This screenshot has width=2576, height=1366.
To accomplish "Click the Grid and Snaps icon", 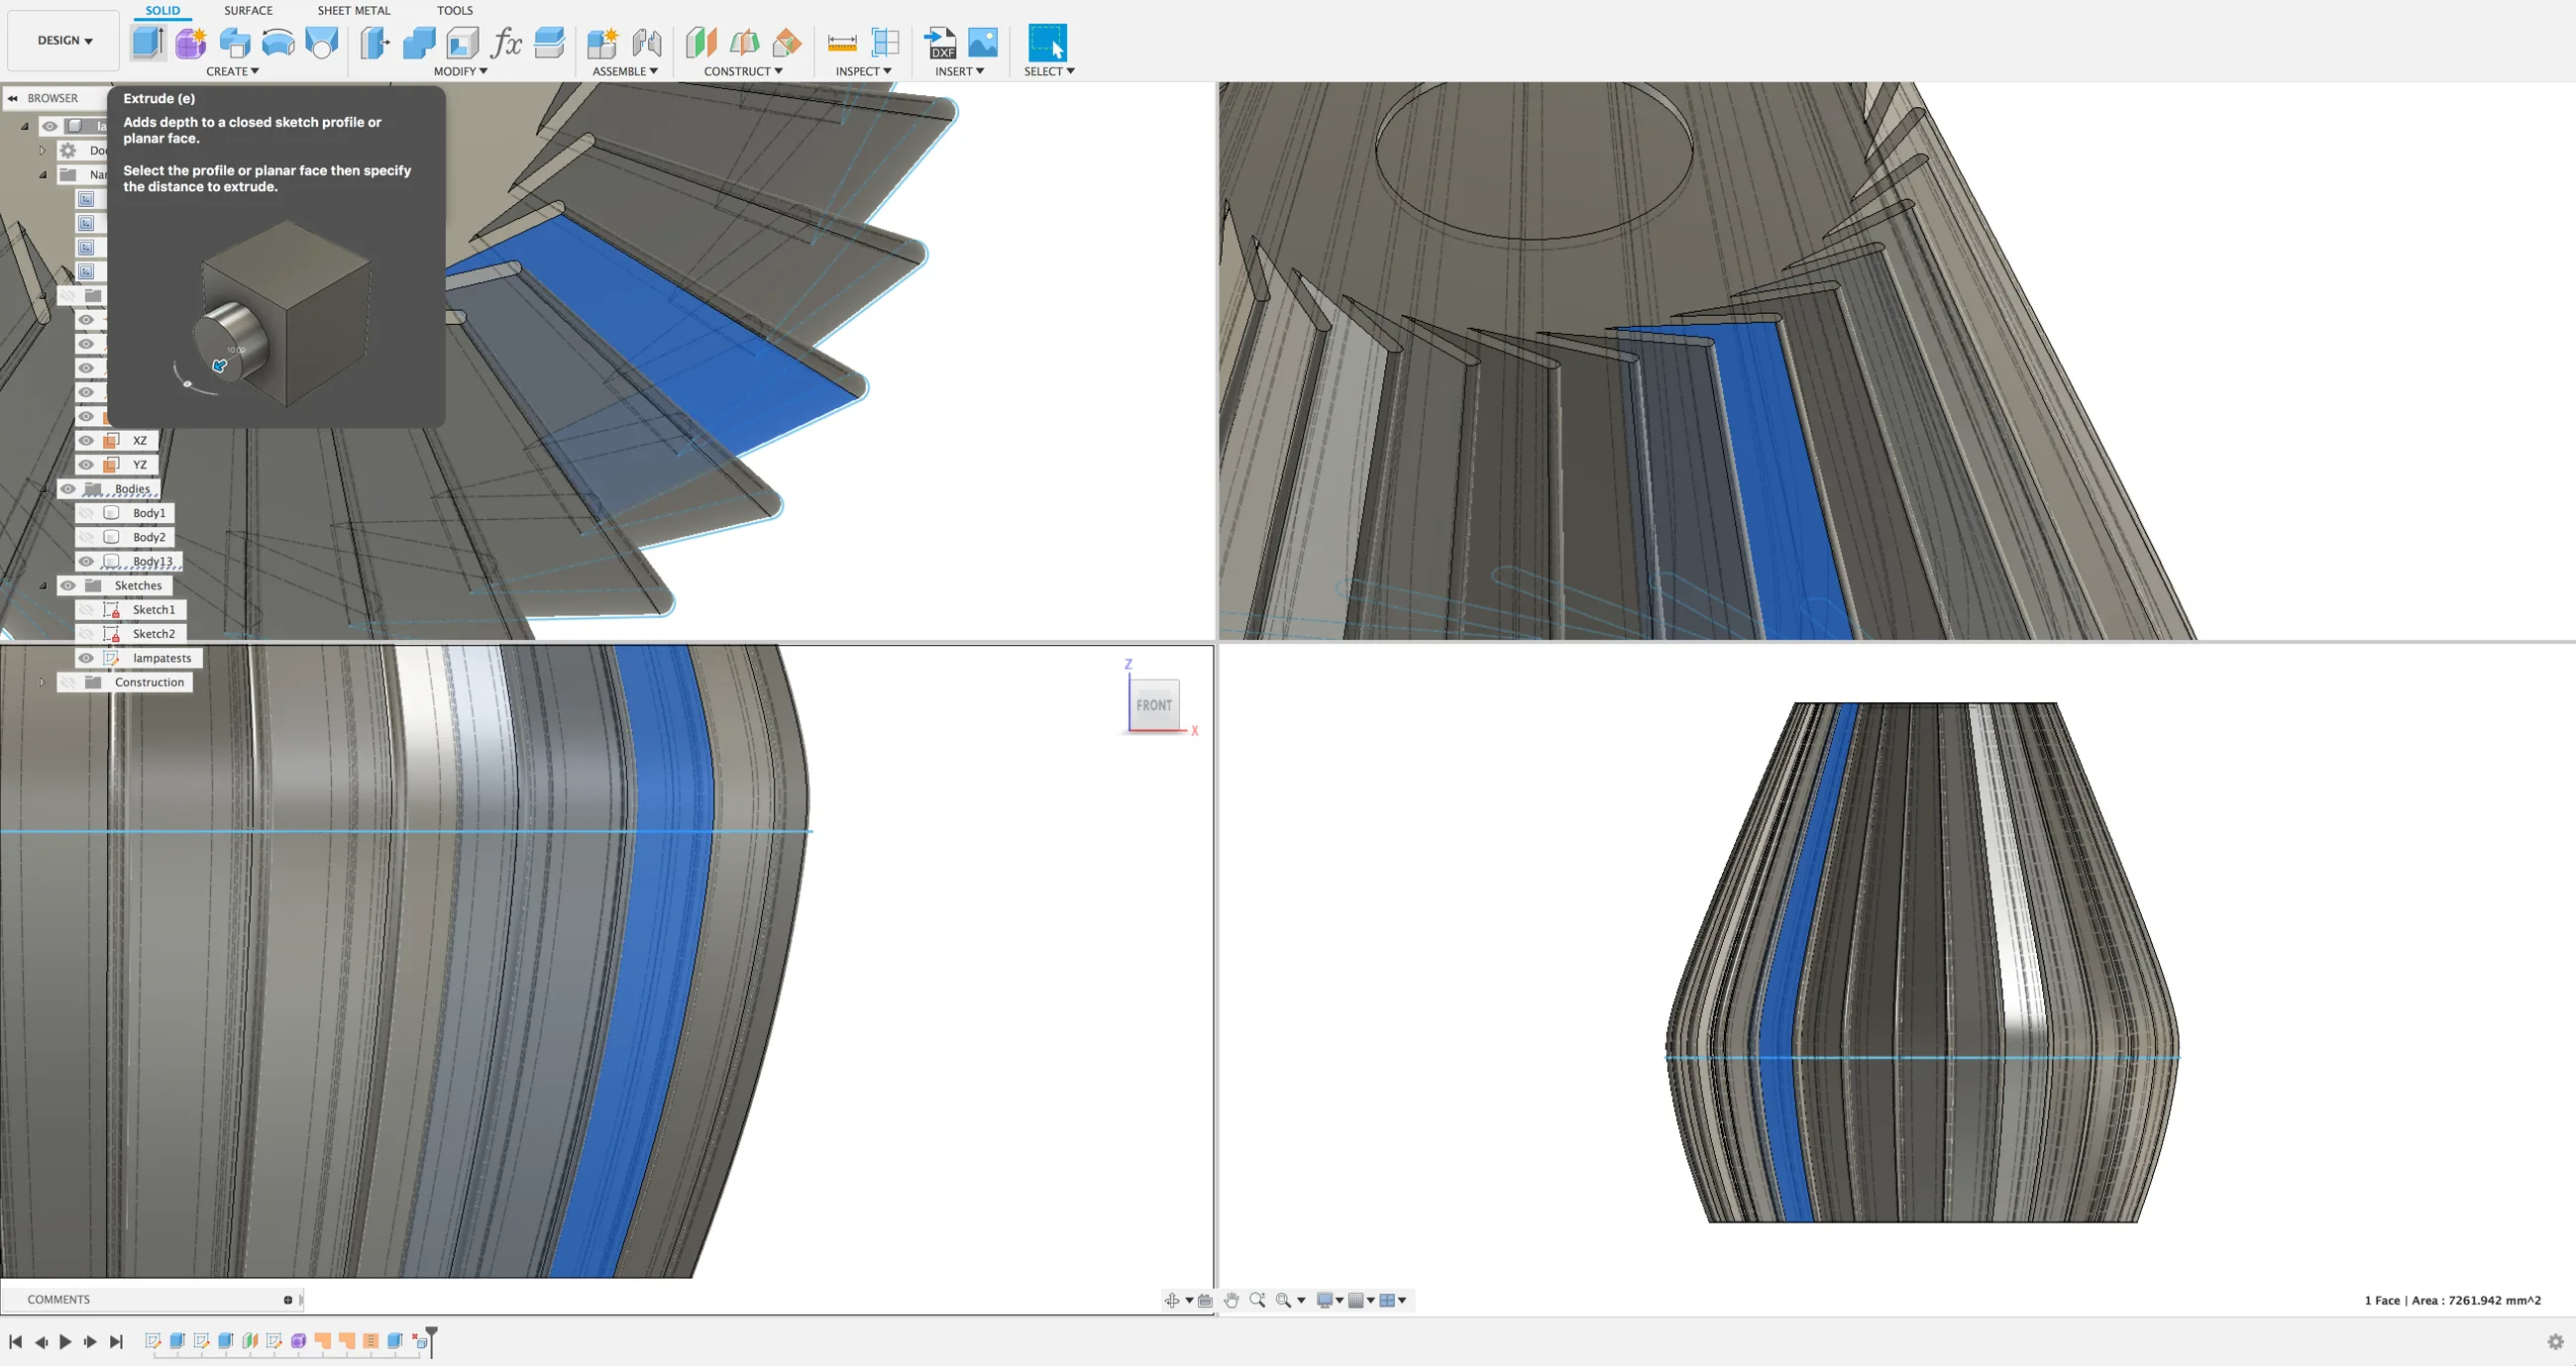I will pos(1356,1300).
